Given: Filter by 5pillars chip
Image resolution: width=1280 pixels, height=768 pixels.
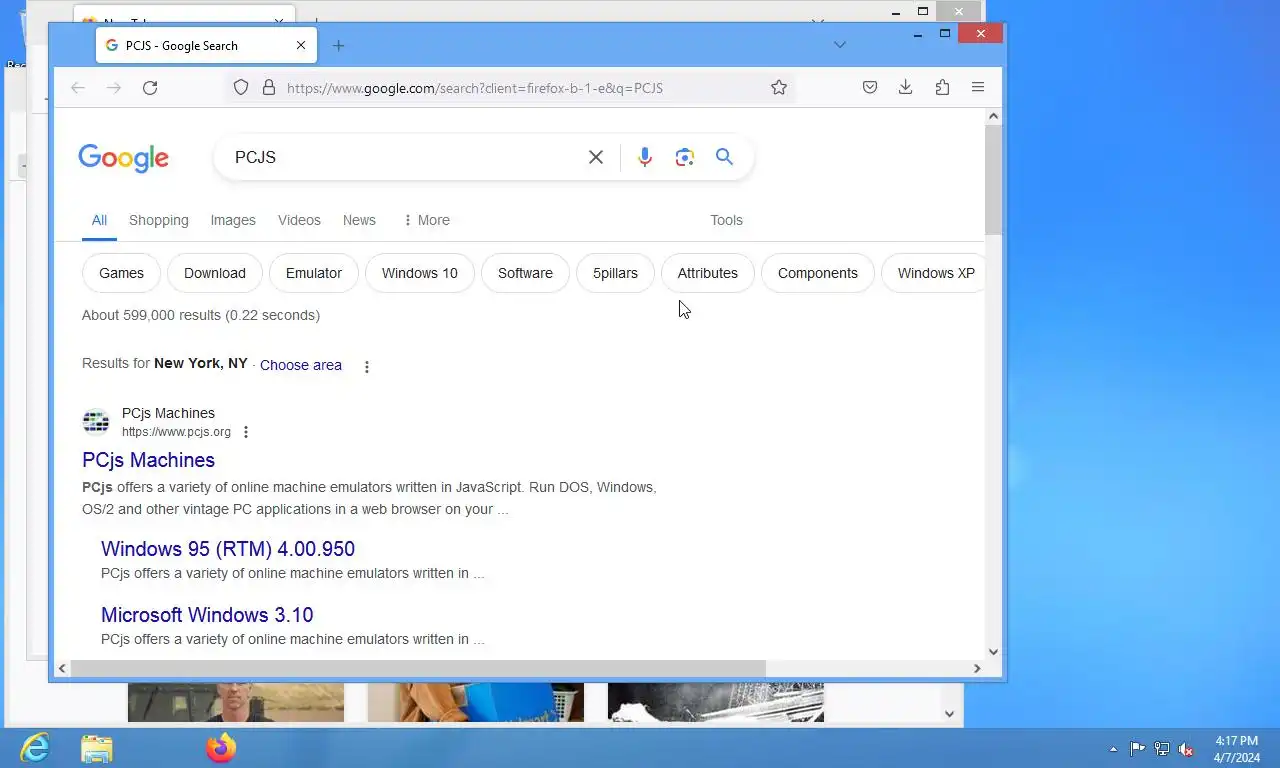Looking at the screenshot, I should click(x=615, y=273).
